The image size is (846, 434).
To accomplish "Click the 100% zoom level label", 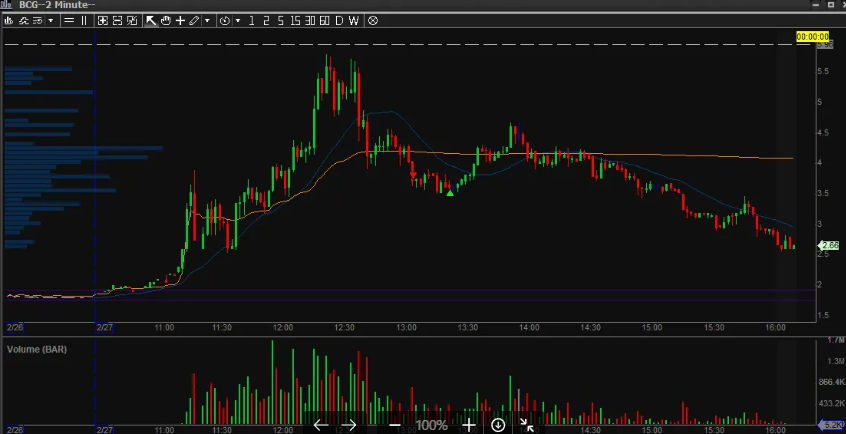I will click(431, 425).
